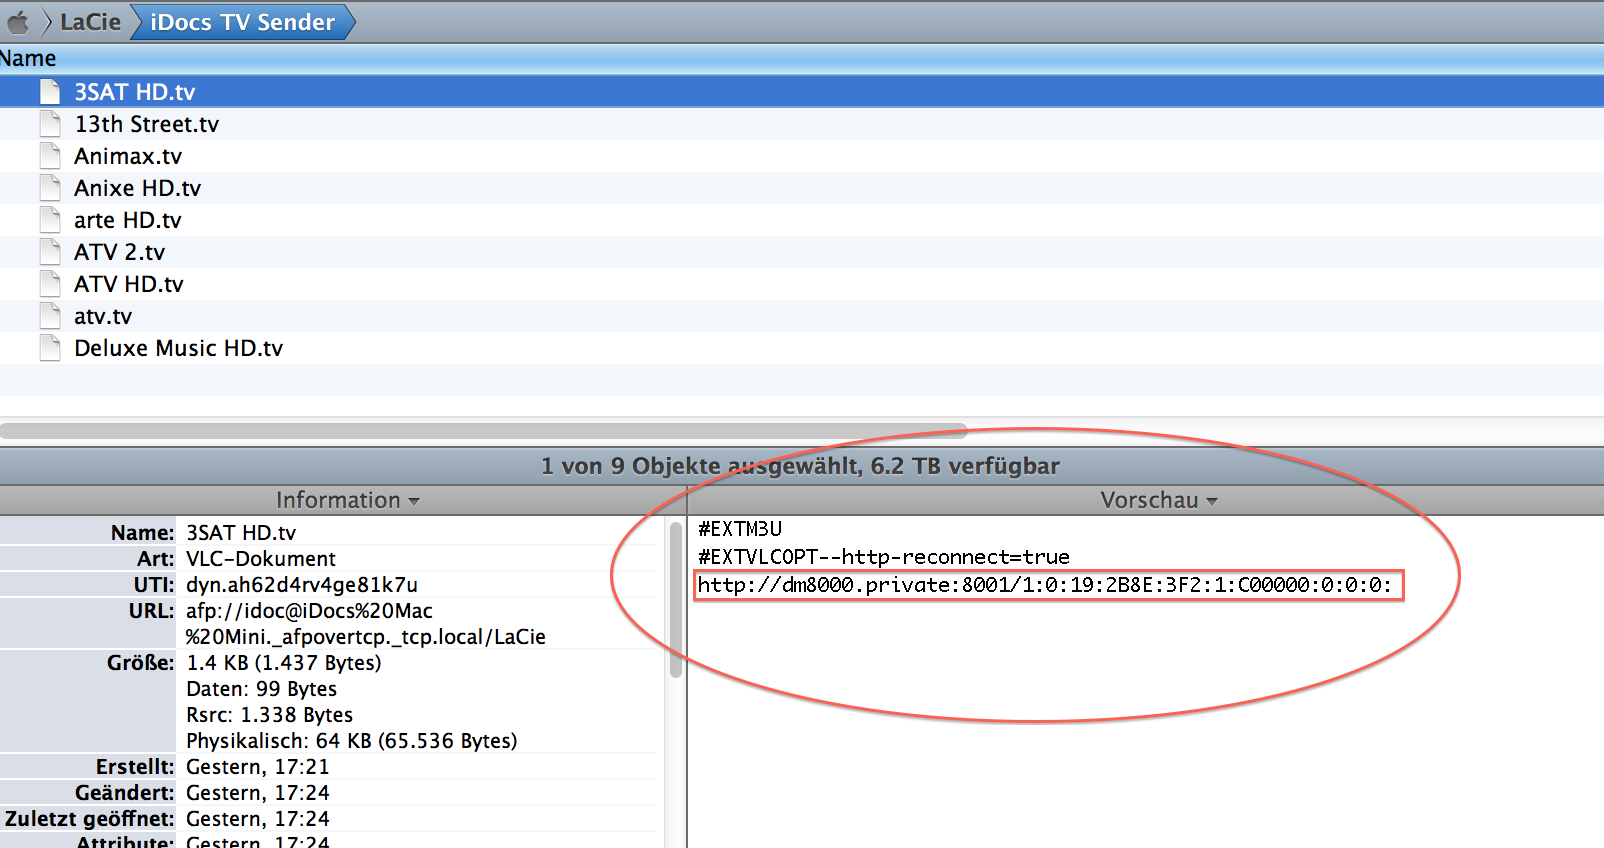Open the Vorschau panel dropdown

point(1158,500)
